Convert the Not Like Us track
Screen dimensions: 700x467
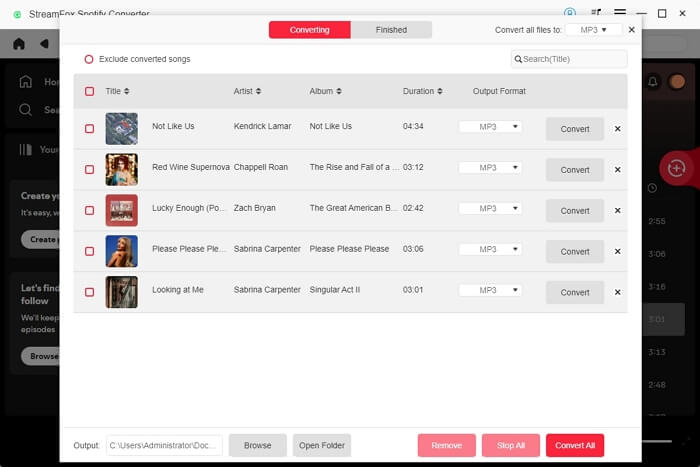[x=575, y=129]
